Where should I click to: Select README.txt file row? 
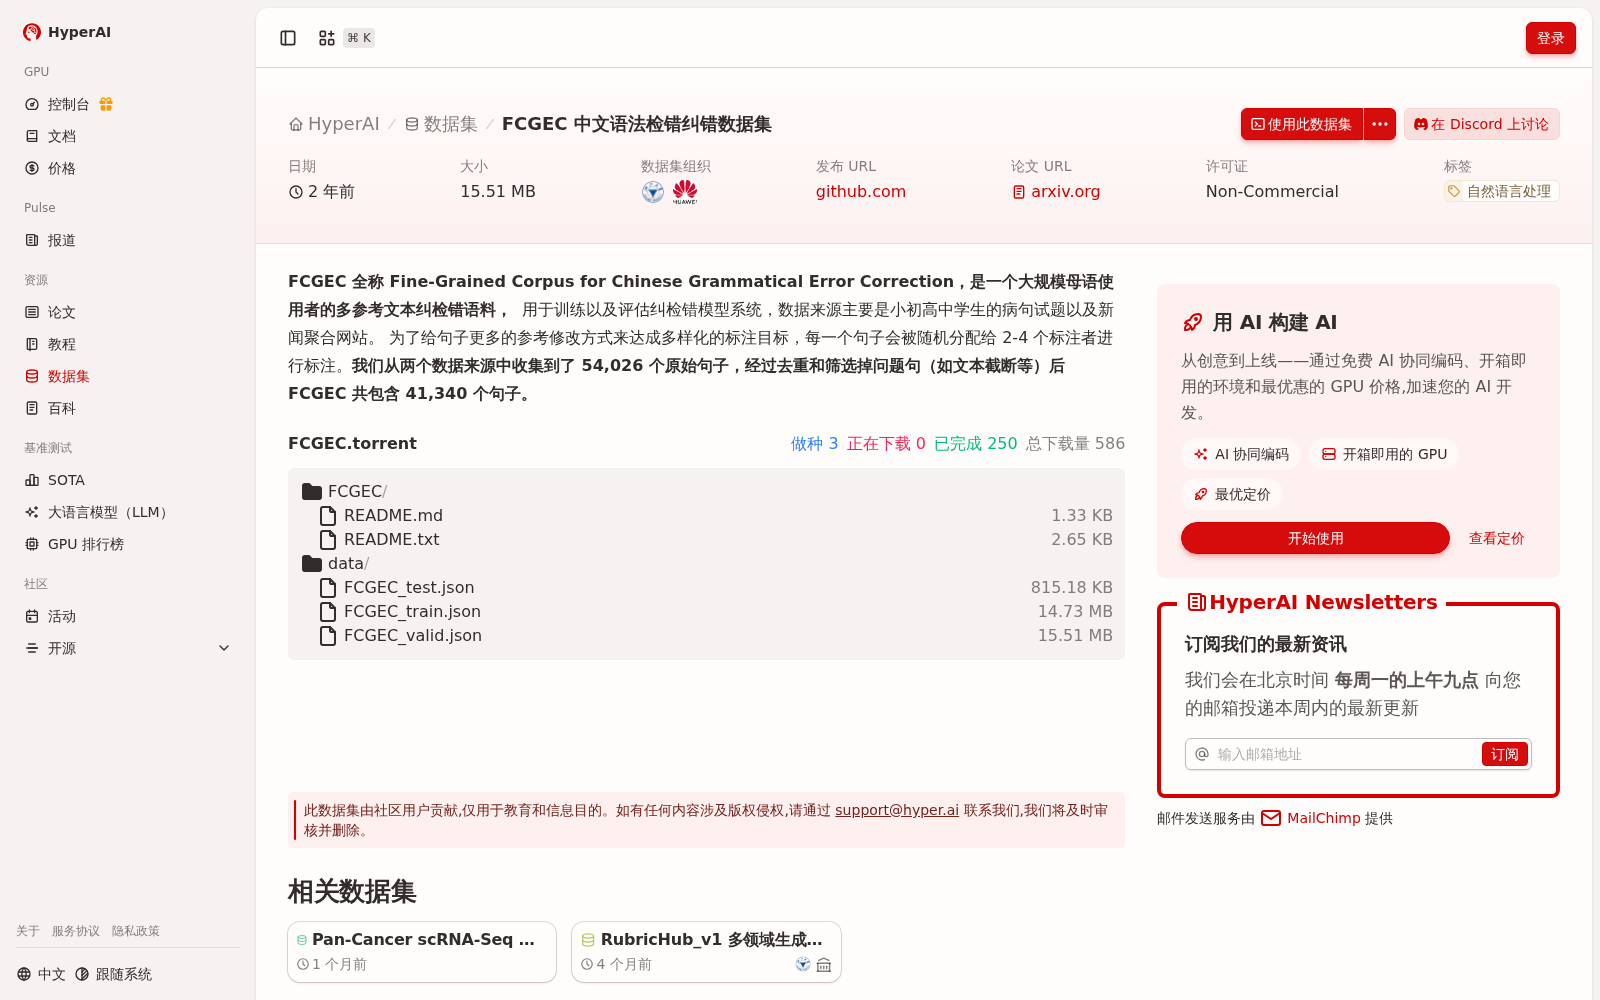click(706, 539)
